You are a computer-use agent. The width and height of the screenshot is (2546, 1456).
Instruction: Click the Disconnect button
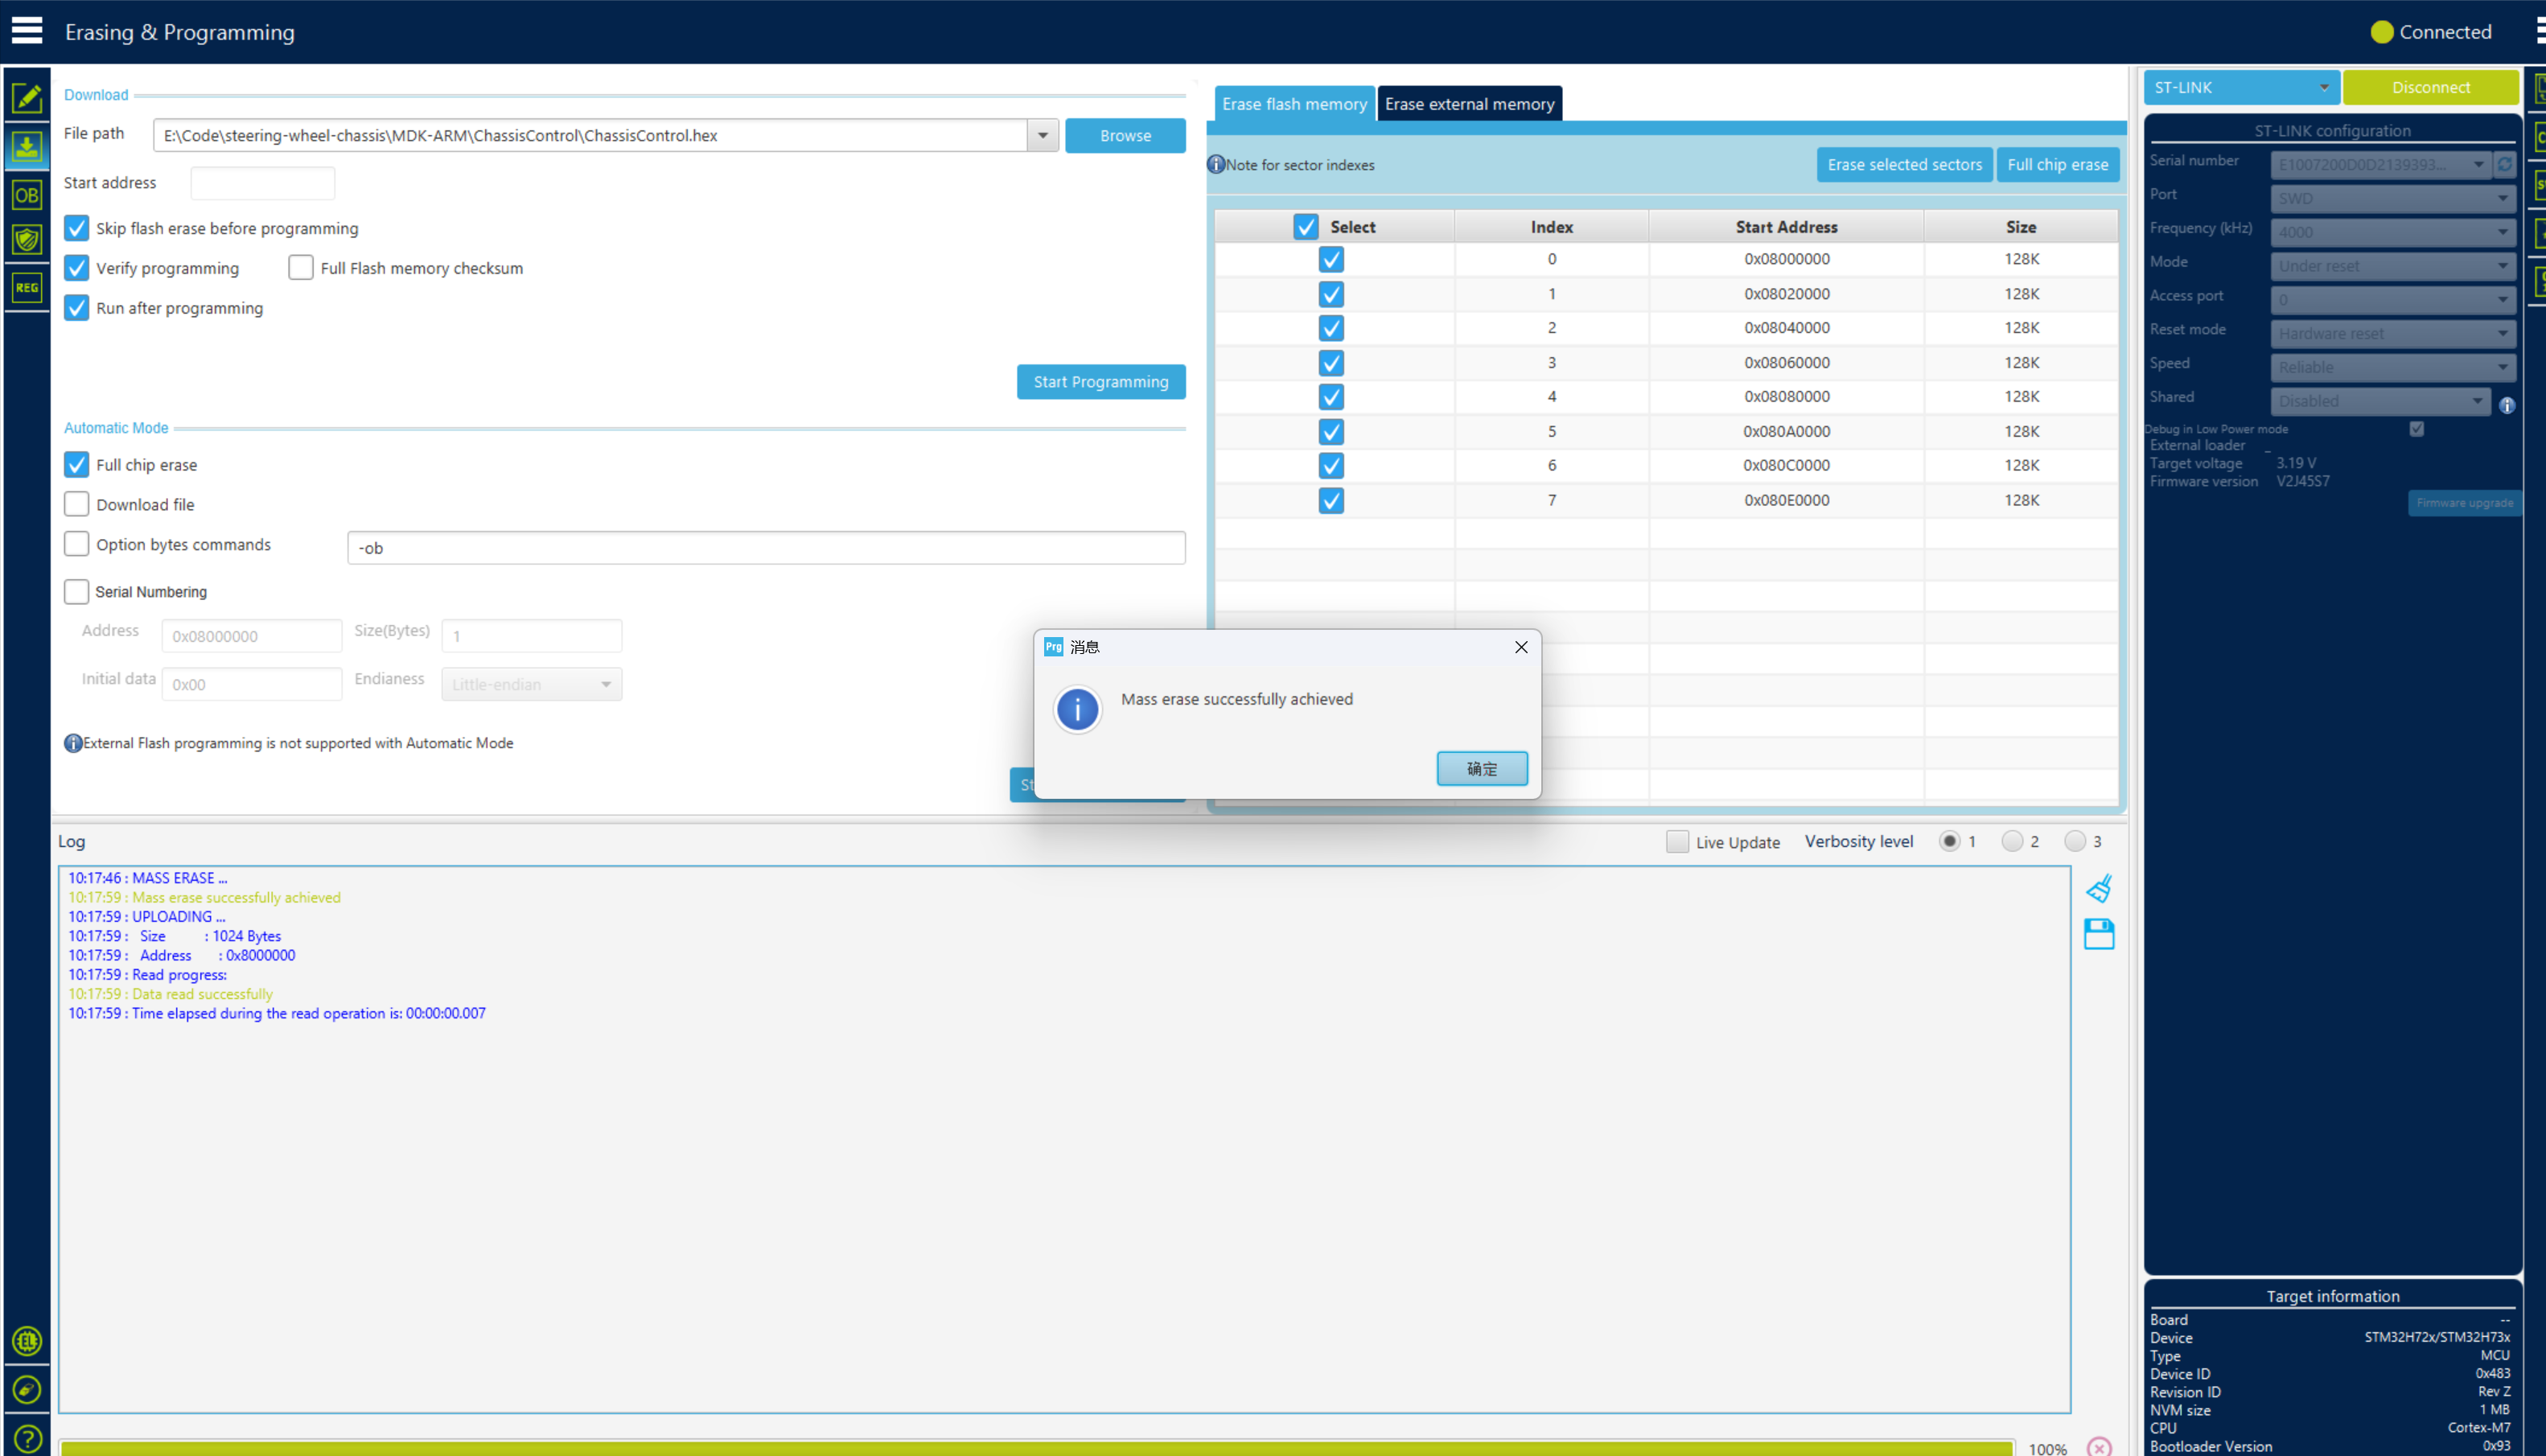click(x=2430, y=88)
